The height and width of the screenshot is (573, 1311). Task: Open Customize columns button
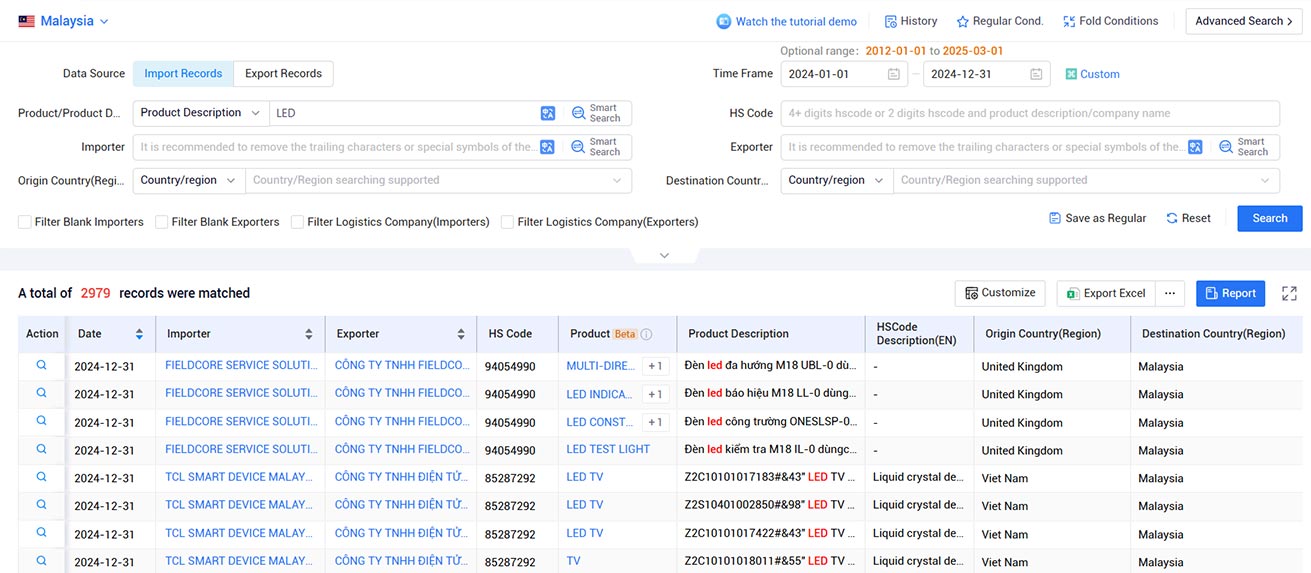(x=1000, y=293)
